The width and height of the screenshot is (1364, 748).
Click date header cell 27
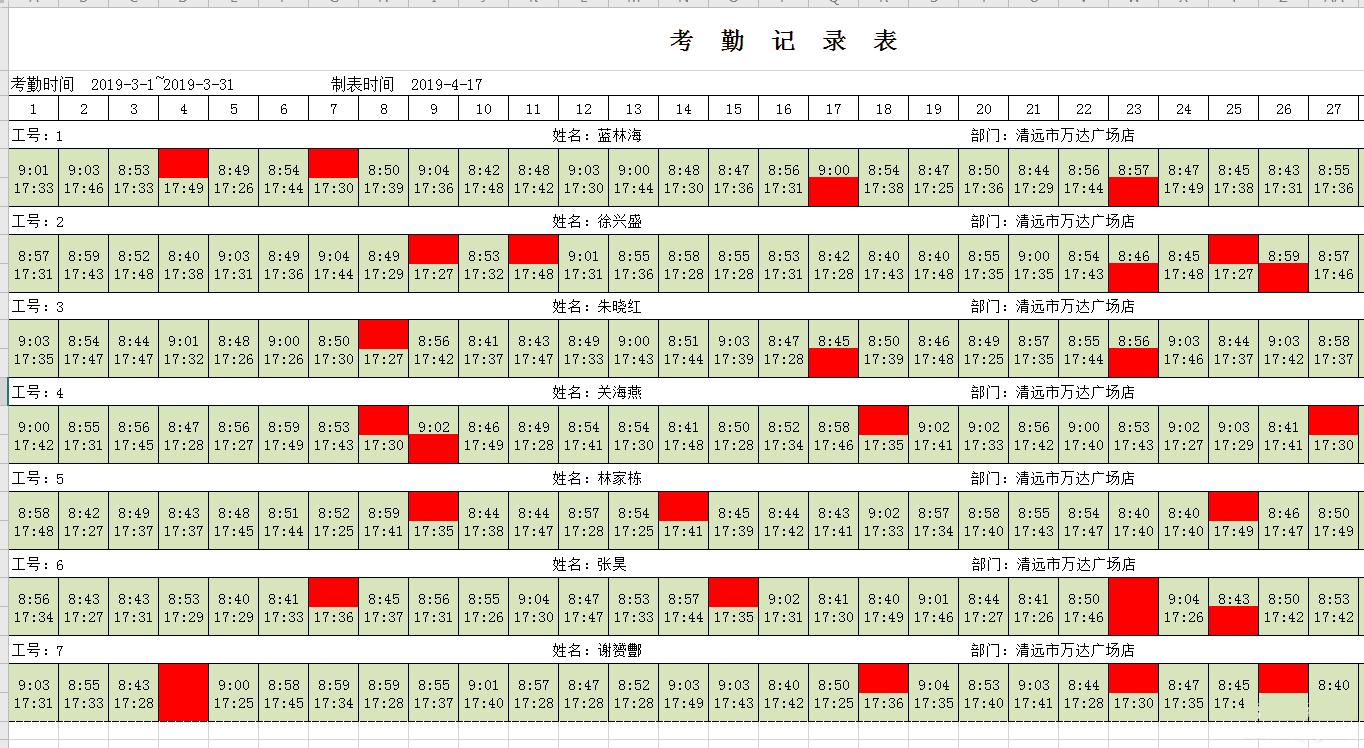[1333, 108]
